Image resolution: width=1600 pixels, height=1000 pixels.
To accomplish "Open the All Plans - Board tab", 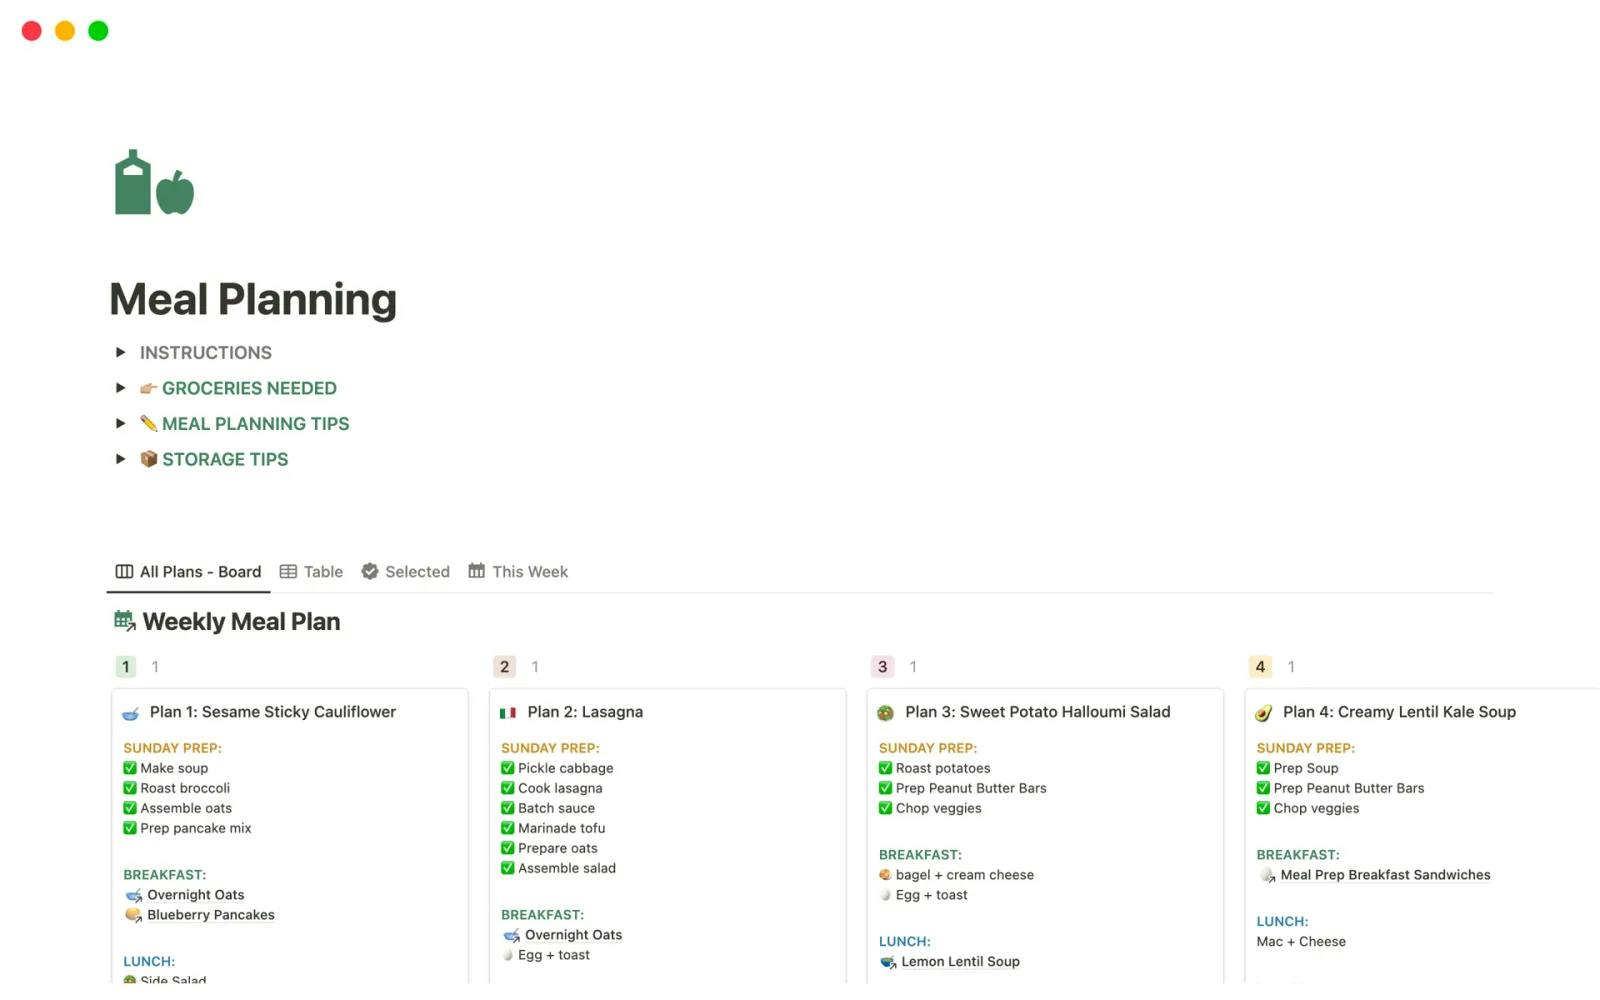I will click(x=188, y=572).
